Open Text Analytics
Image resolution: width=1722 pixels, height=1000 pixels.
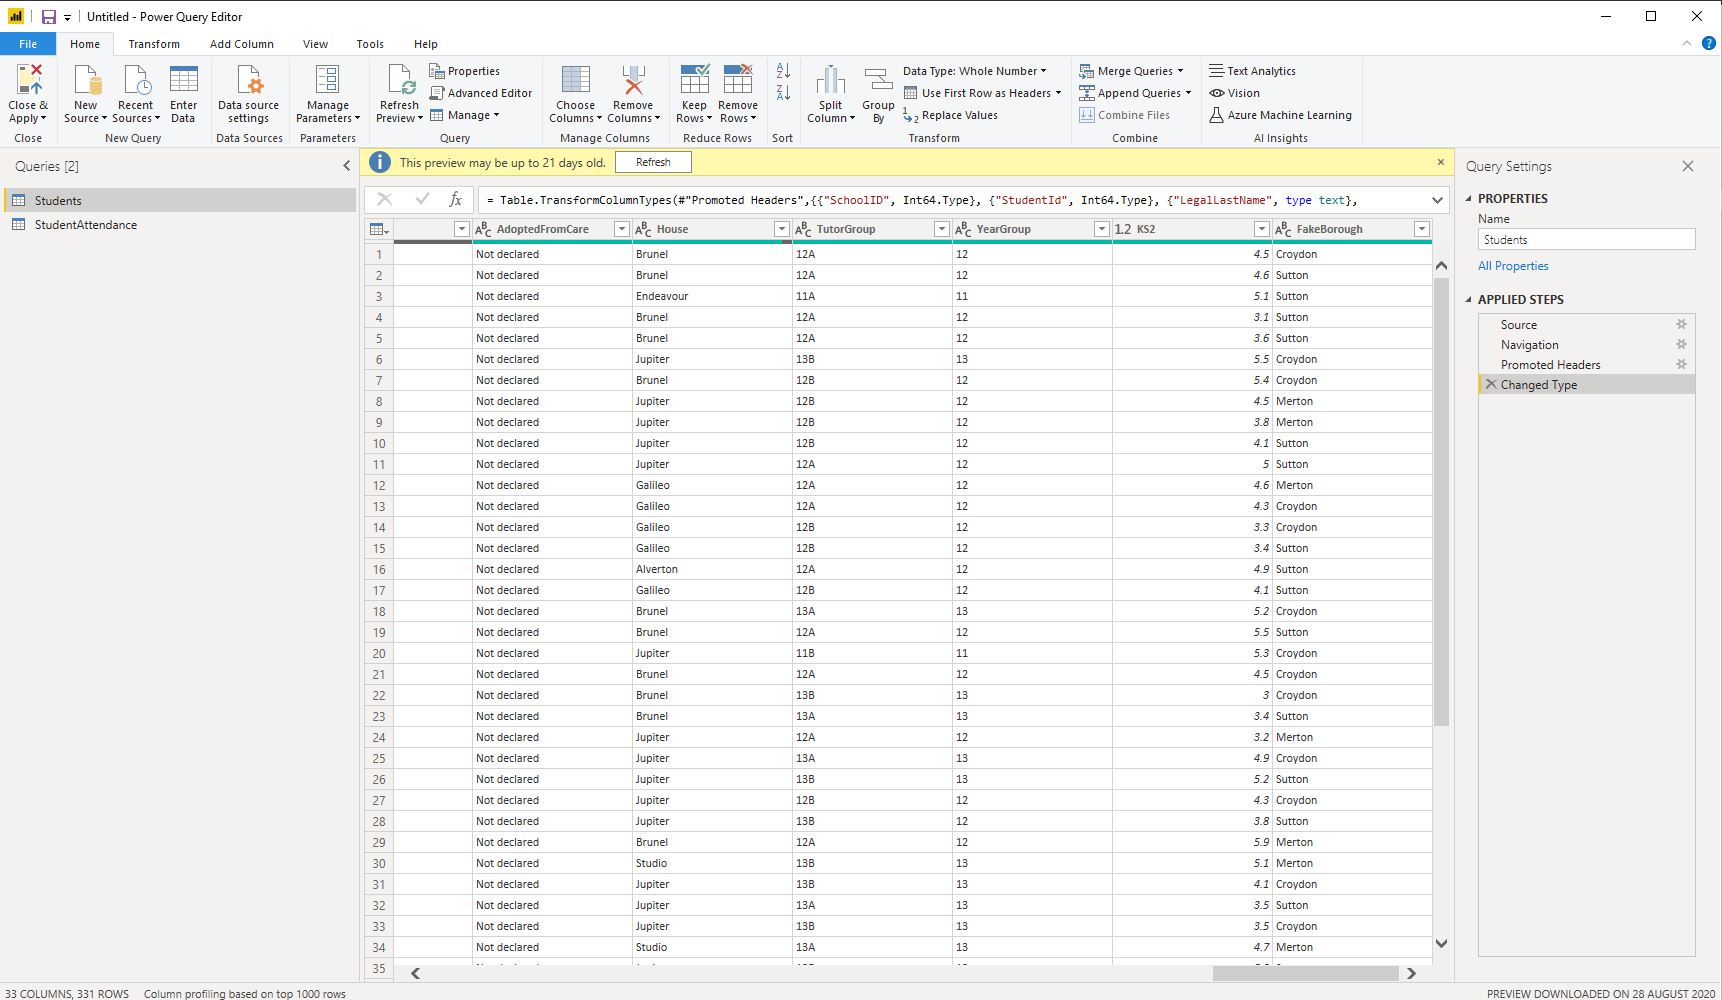(1252, 71)
